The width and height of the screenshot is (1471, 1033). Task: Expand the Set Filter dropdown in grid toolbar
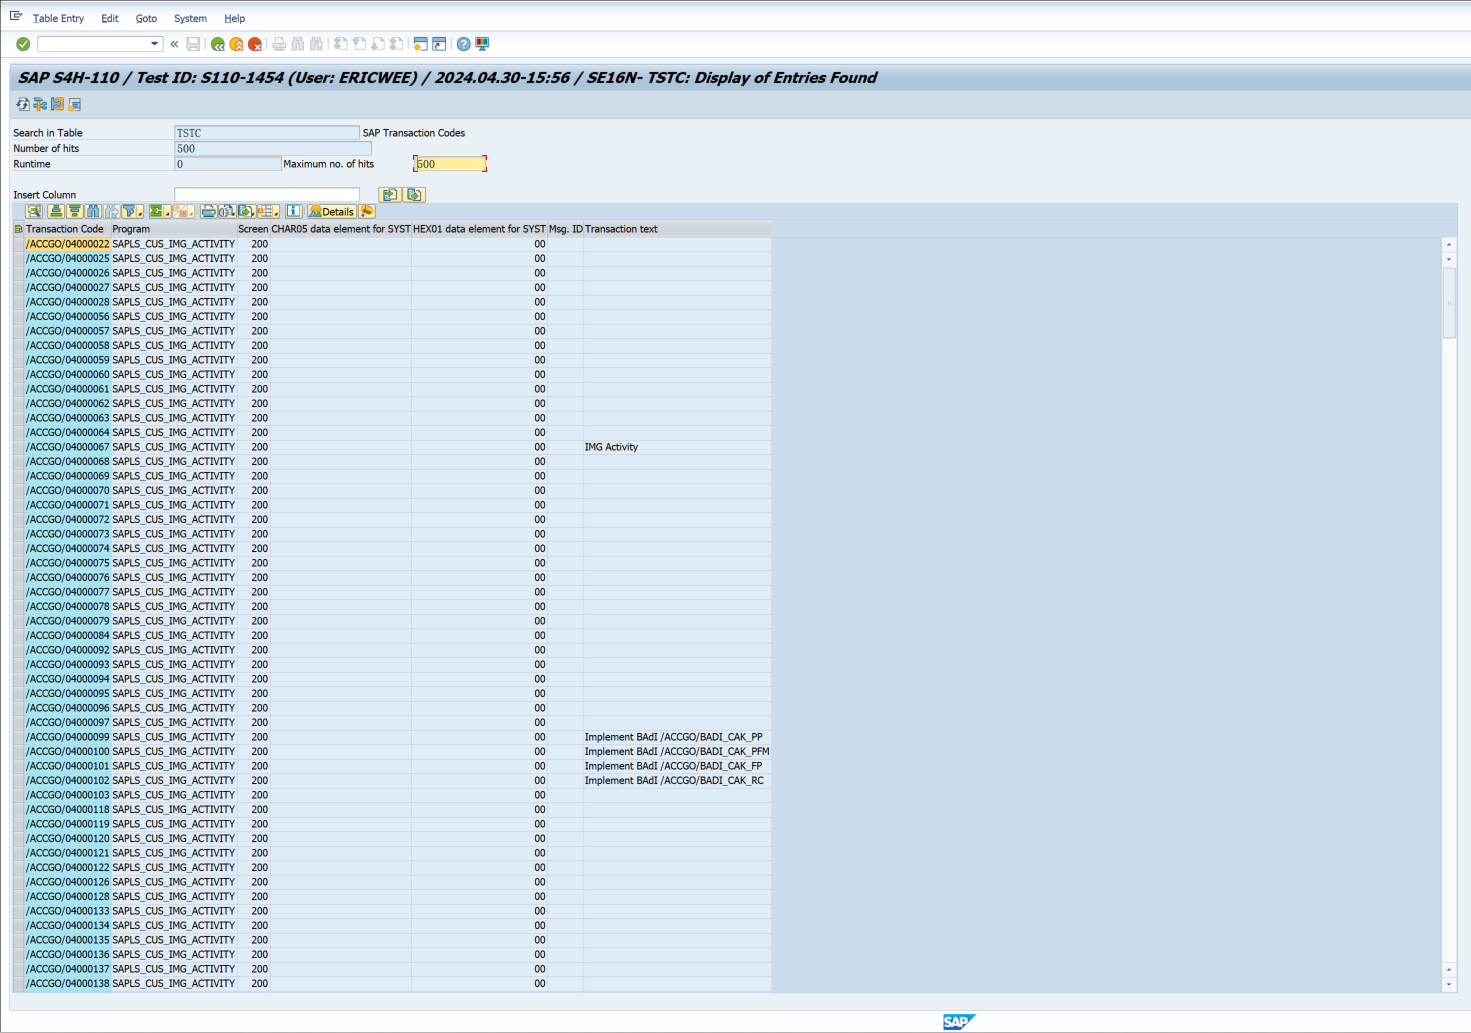tap(139, 213)
